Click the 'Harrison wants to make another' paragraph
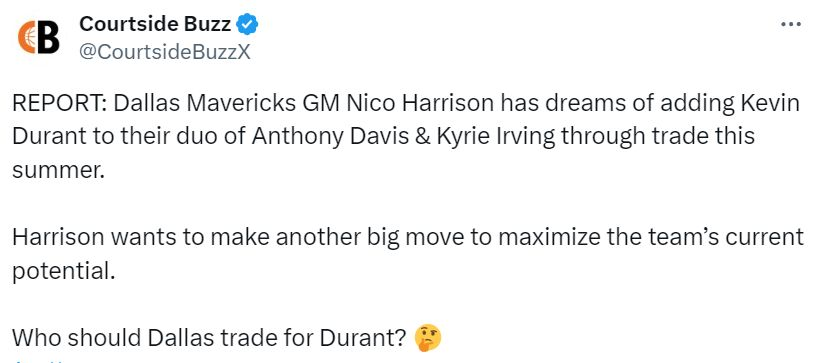The height and width of the screenshot is (363, 824). 408,254
